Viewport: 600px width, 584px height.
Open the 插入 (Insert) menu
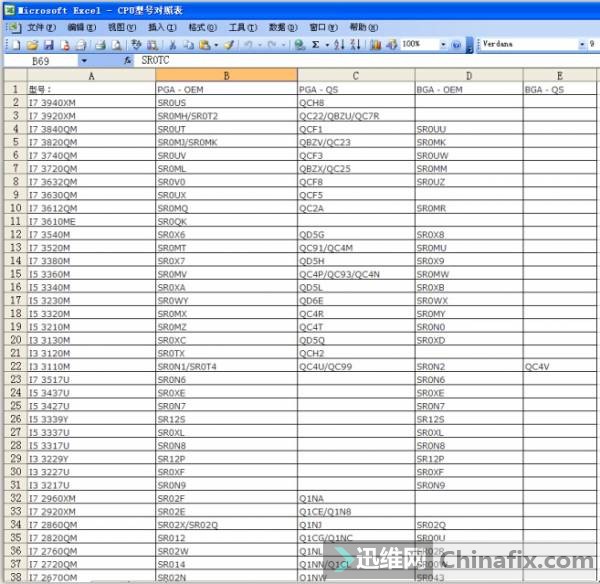(162, 28)
